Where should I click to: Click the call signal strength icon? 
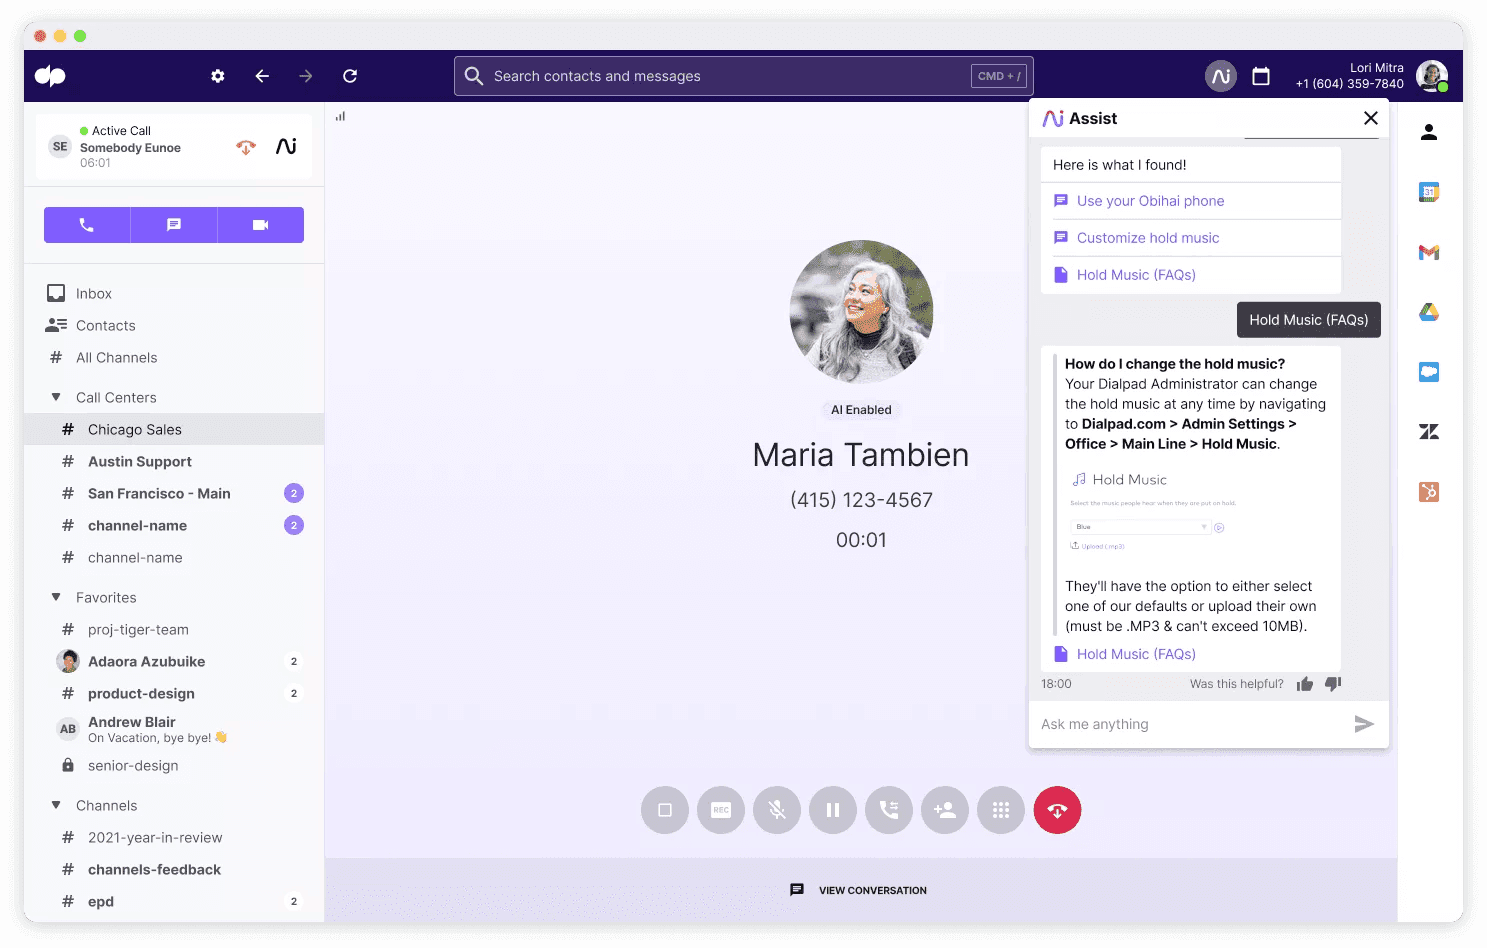point(341,116)
